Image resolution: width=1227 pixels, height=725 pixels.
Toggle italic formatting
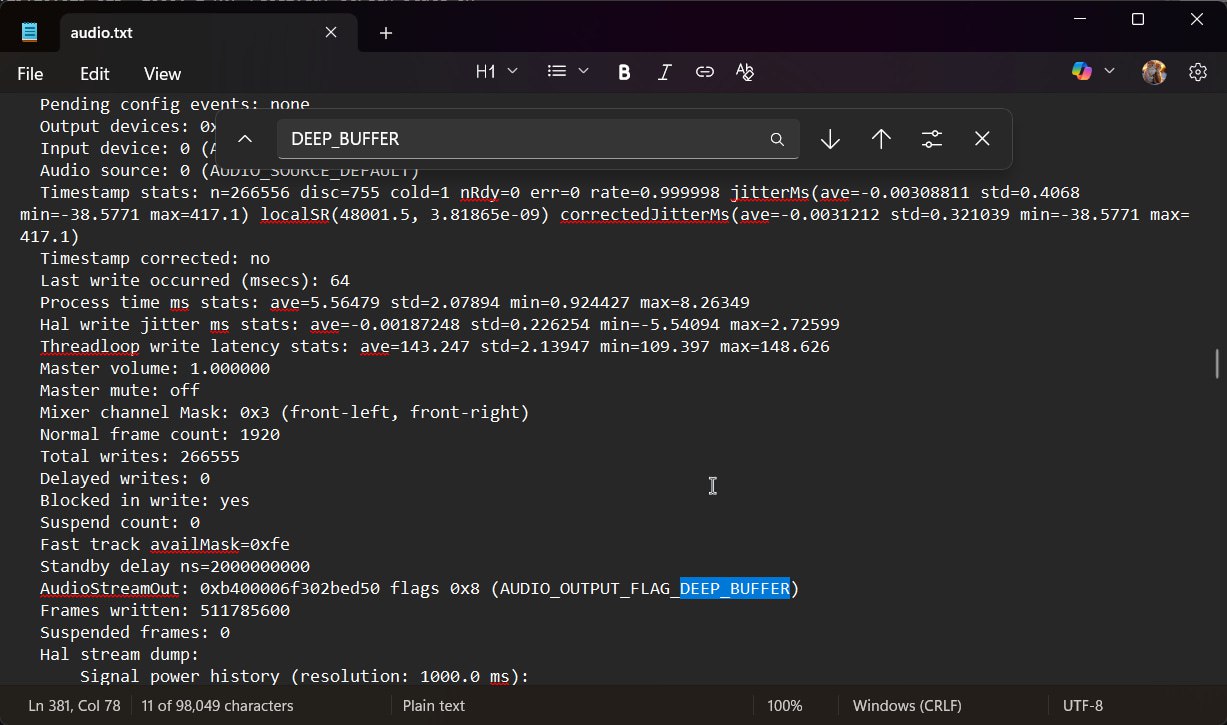(x=664, y=72)
